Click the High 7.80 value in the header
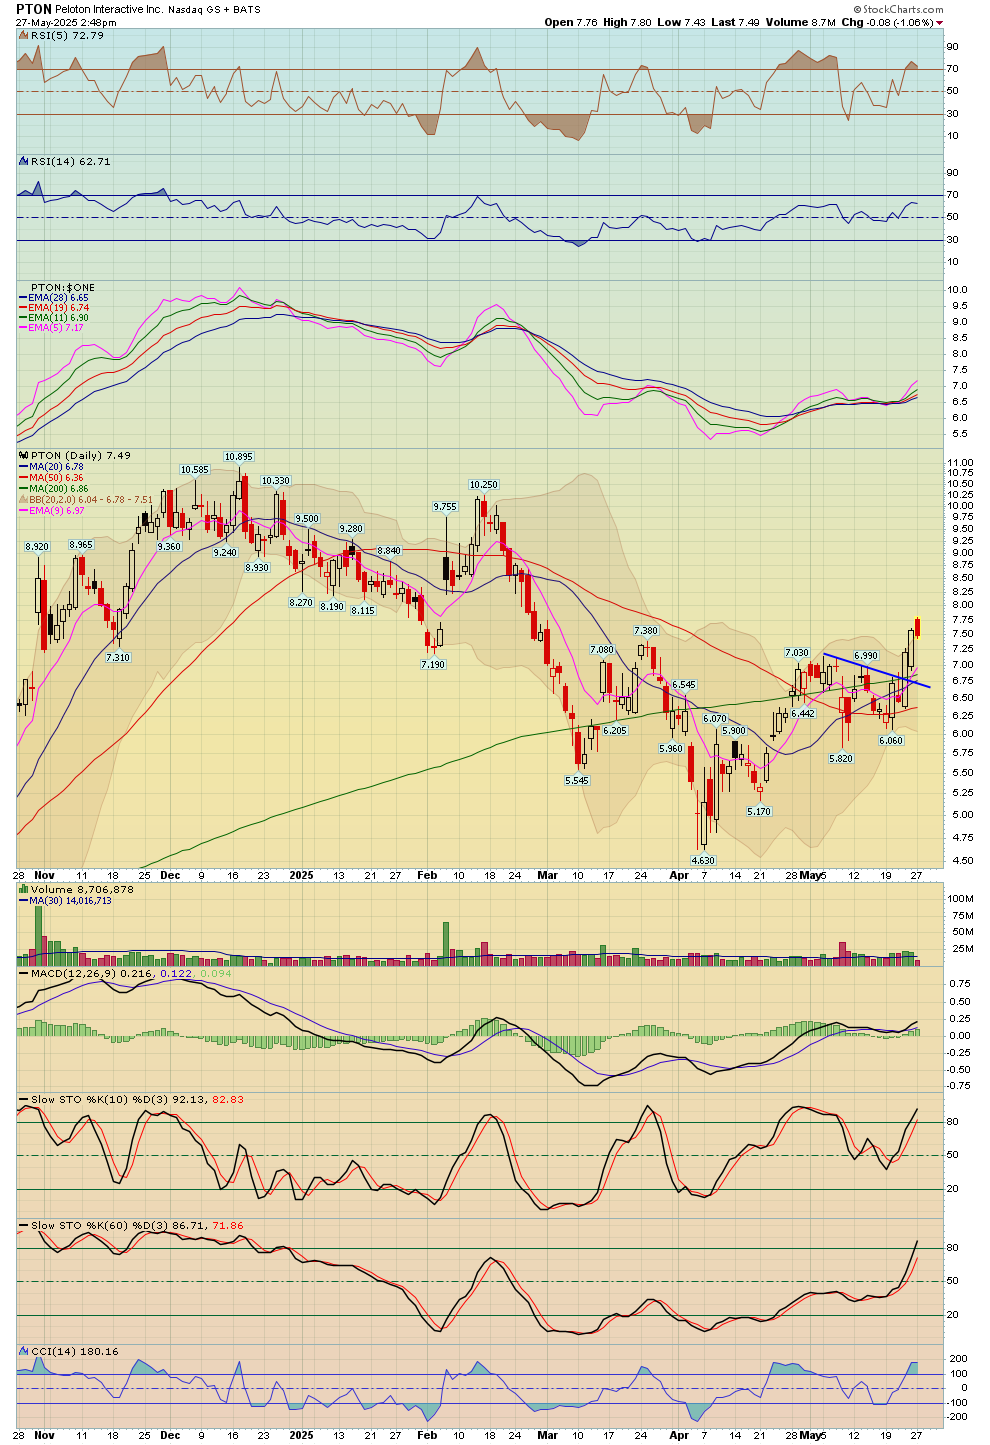This screenshot has height=1445, width=990. pyautogui.click(x=628, y=22)
